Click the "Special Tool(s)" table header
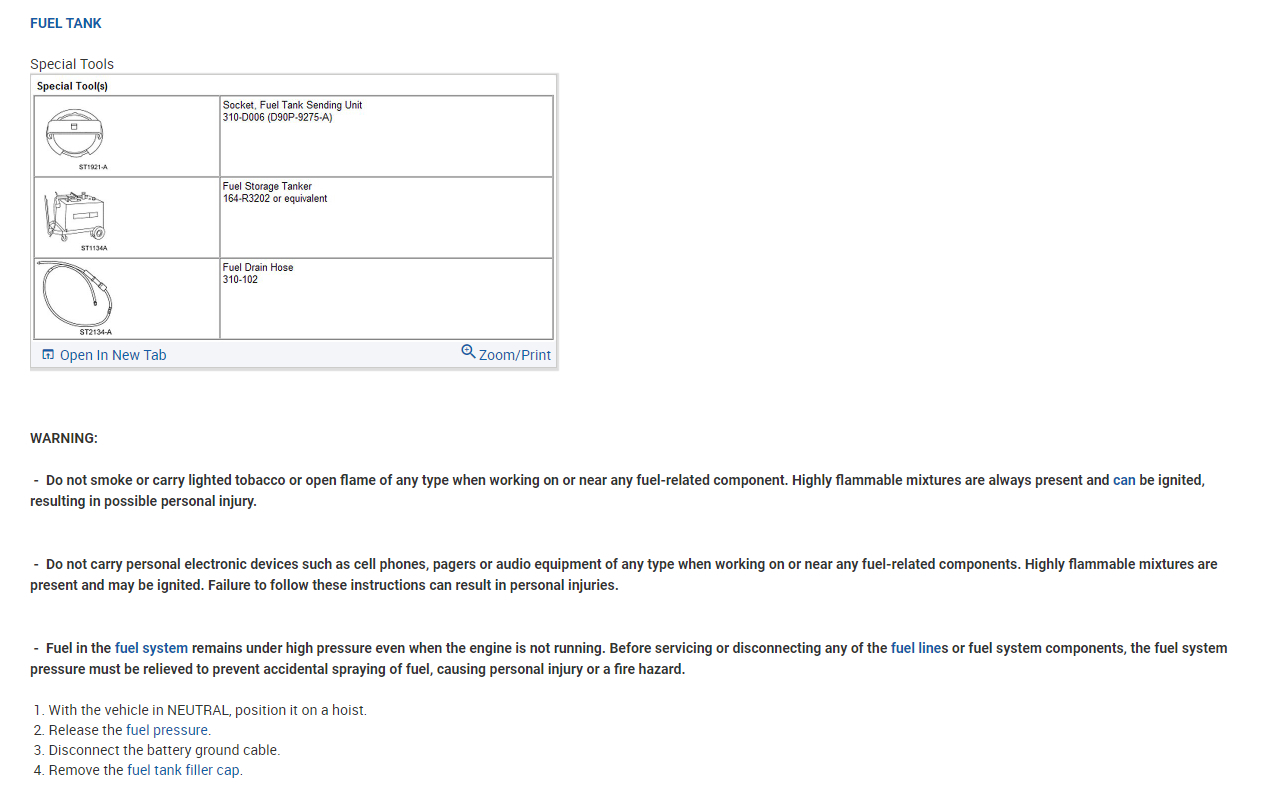The image size is (1283, 788). pyautogui.click(x=72, y=86)
